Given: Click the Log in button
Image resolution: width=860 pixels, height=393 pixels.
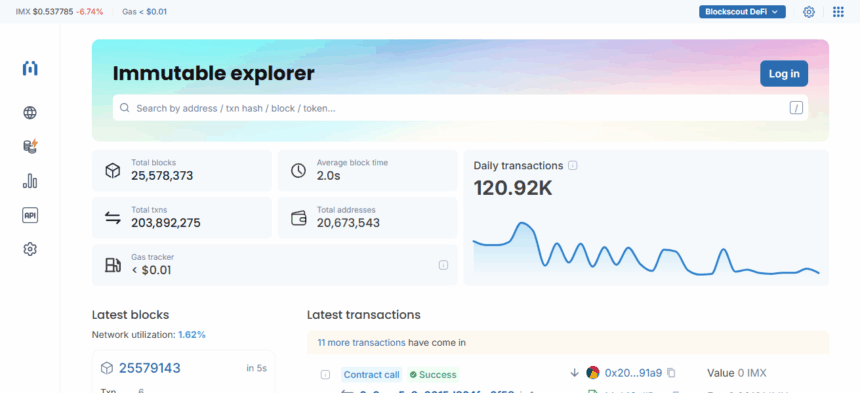Looking at the screenshot, I should click(x=784, y=73).
